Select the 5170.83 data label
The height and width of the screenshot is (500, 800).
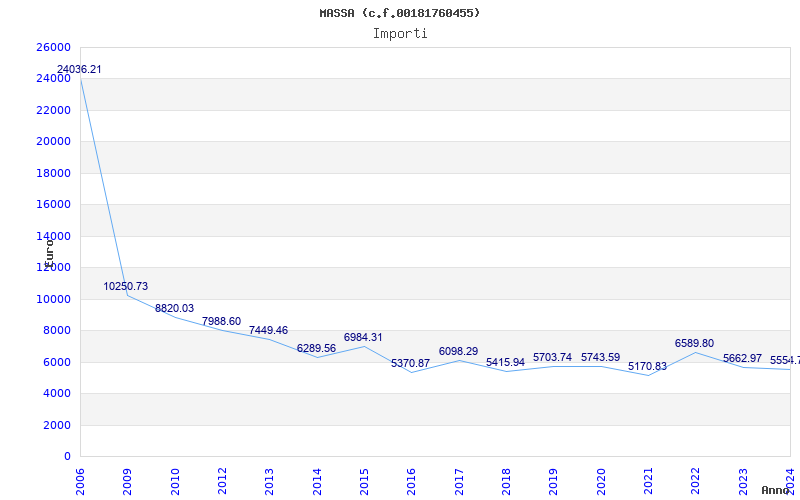(647, 366)
